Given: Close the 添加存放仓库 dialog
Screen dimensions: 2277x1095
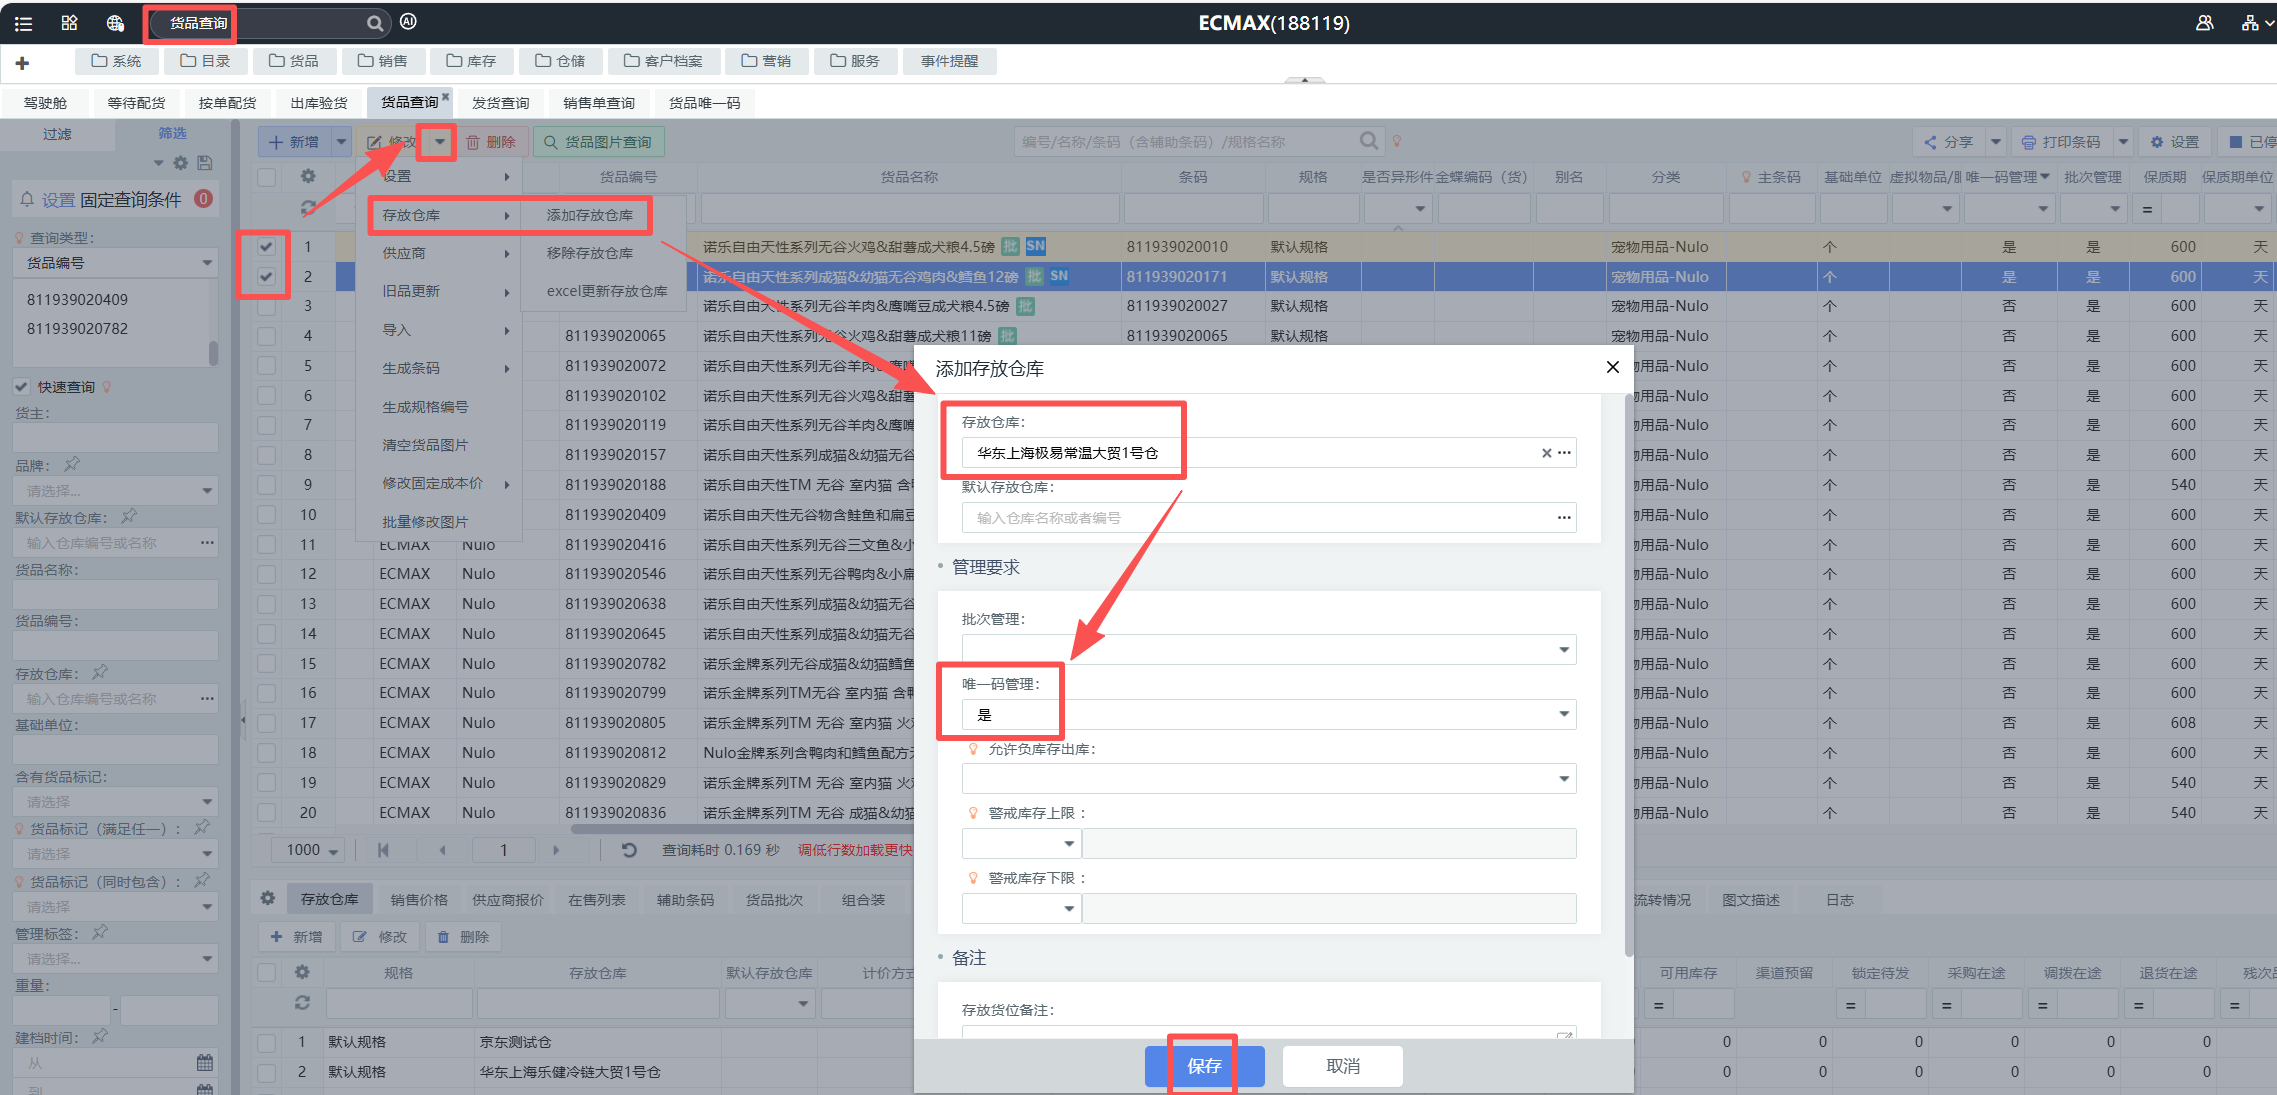Looking at the screenshot, I should 1612,367.
